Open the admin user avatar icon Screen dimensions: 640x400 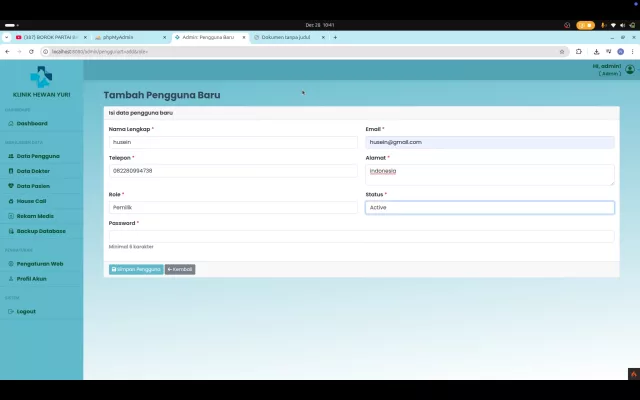pos(629,69)
